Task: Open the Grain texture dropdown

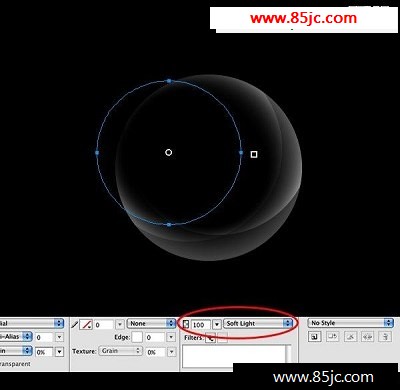Action: [120, 351]
